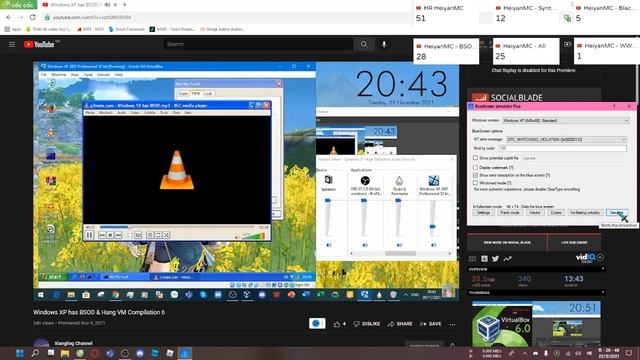Click the video title 'Windows XP has BSOD & Hang VM Compilation 6'
The width and height of the screenshot is (640, 360).
(99, 312)
